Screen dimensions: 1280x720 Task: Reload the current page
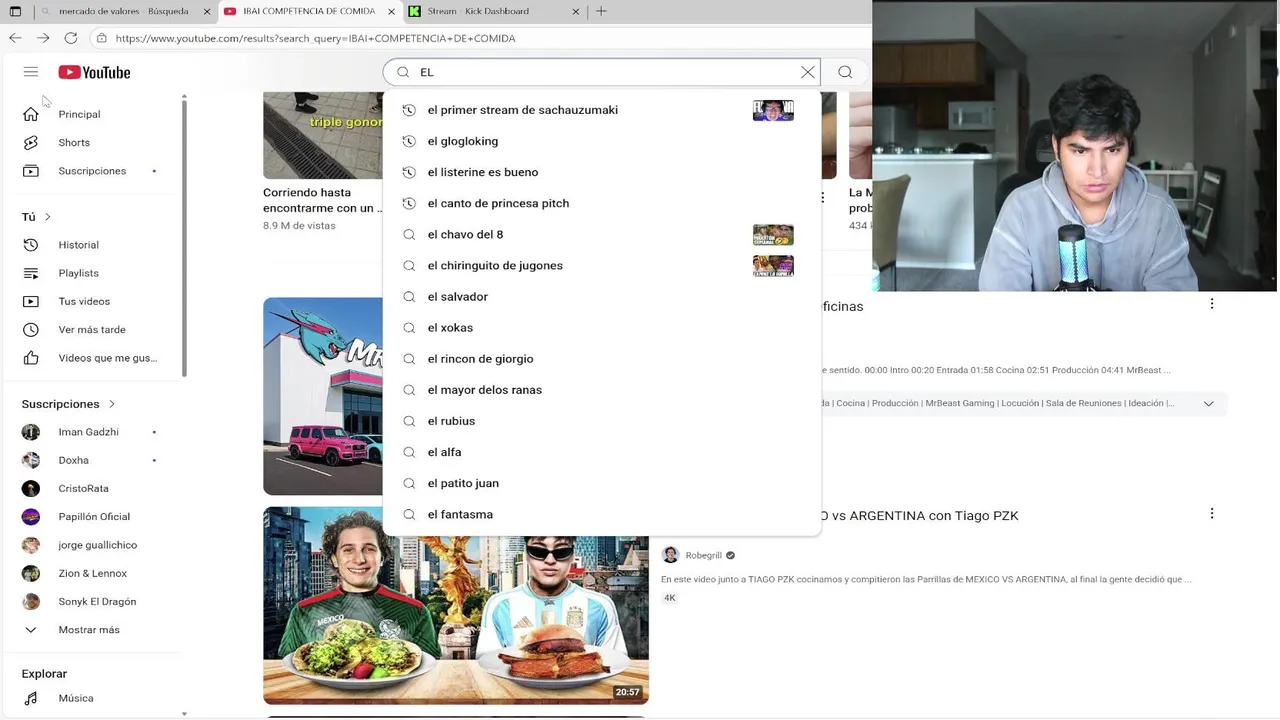[x=71, y=38]
